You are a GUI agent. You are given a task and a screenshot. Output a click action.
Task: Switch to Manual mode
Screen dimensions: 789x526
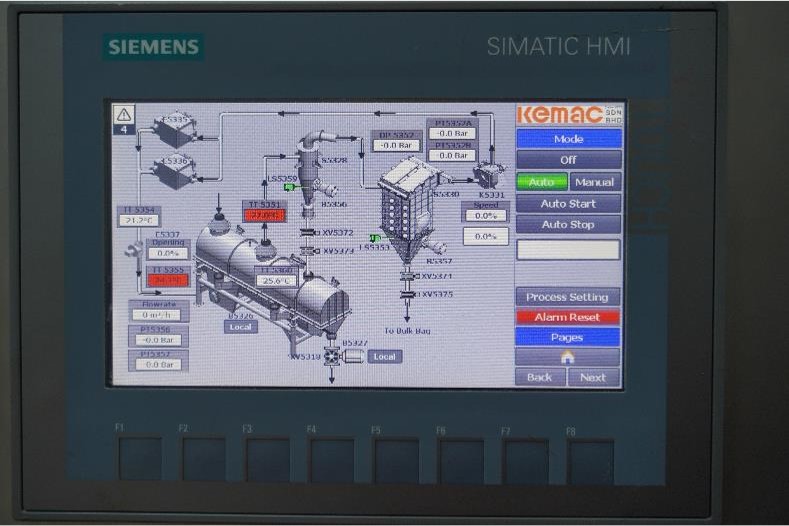(x=594, y=182)
